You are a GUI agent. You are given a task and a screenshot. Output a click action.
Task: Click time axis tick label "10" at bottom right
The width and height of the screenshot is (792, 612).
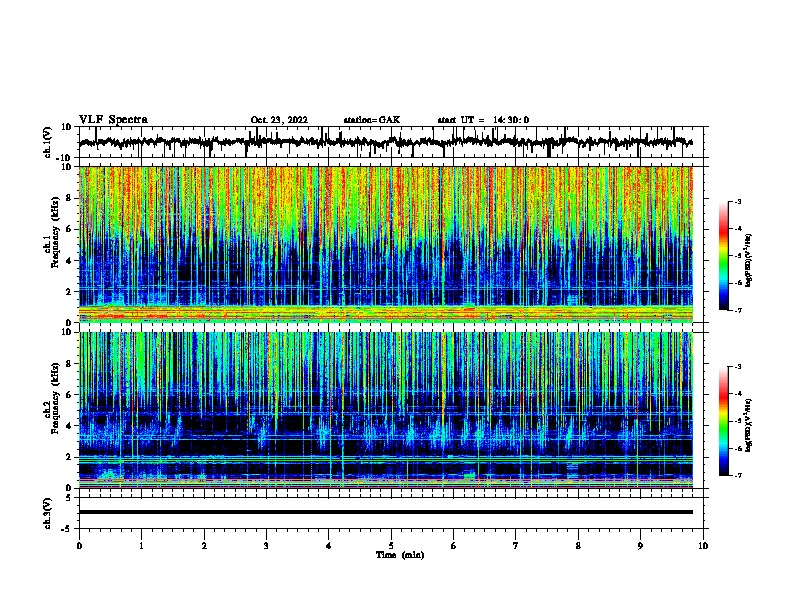click(x=703, y=546)
